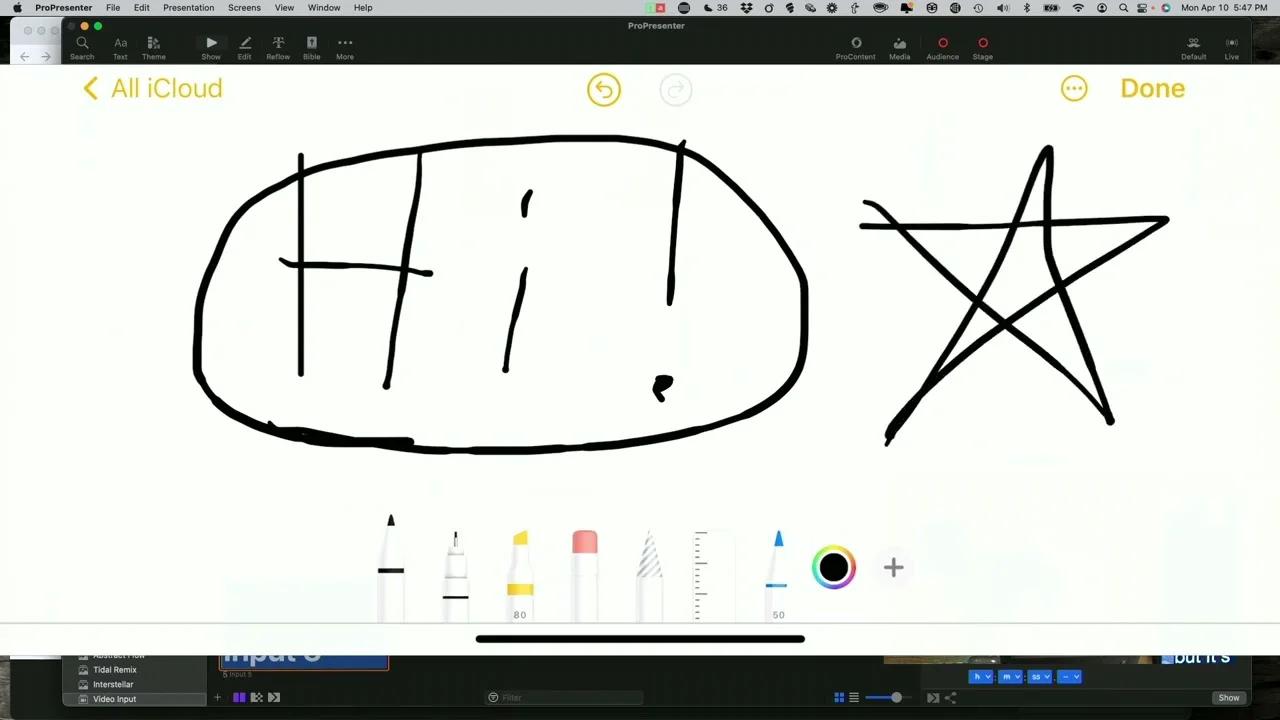Open the hours dropdown in the timer controls
1280x720 pixels.
point(981,676)
